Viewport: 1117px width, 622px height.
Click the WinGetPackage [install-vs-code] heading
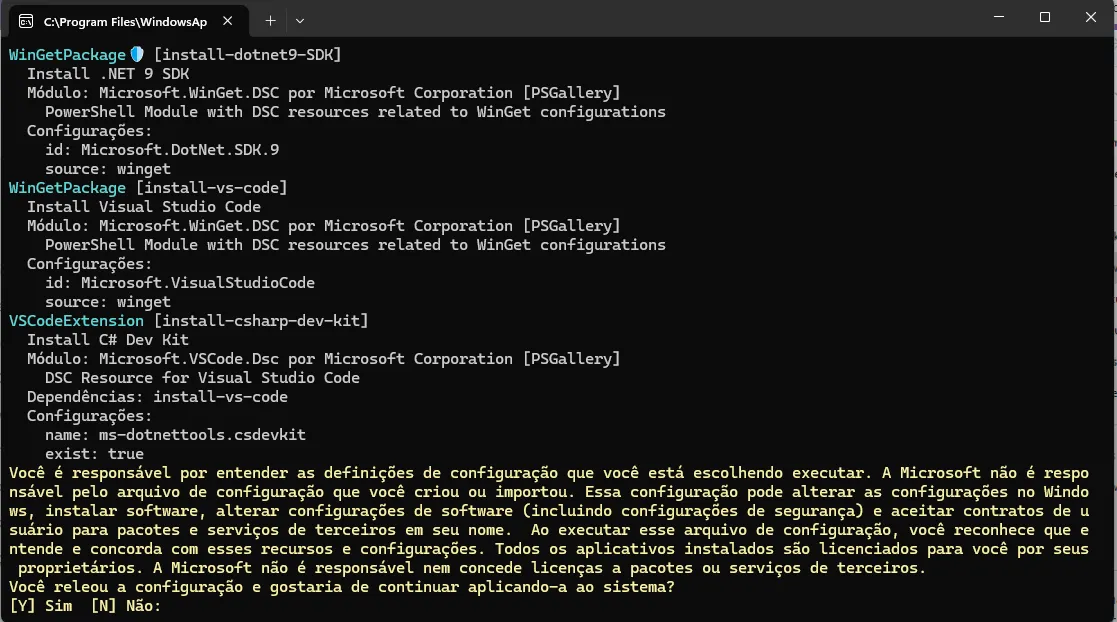(x=148, y=188)
